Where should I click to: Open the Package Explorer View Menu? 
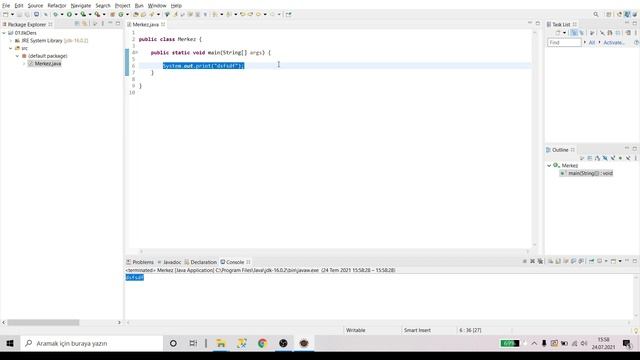[102, 24]
